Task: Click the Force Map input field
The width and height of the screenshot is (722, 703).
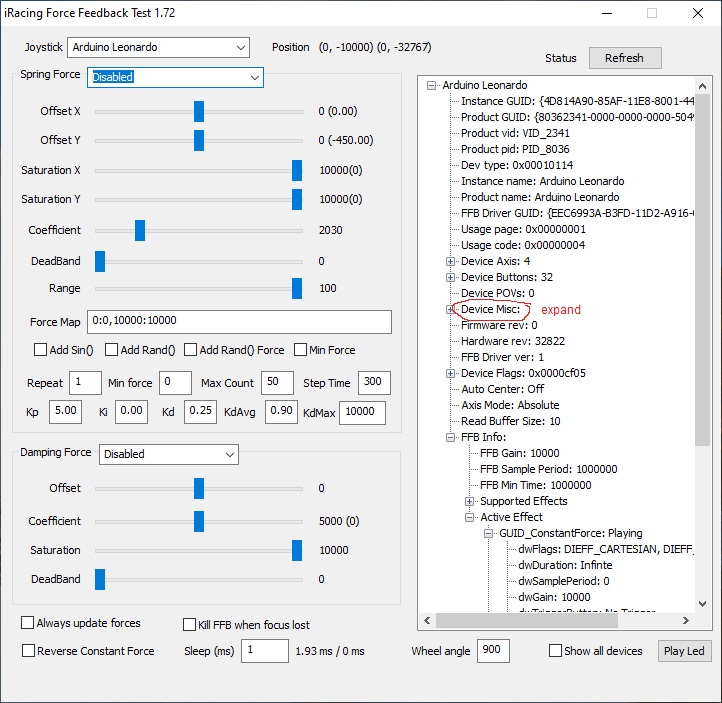Action: [x=239, y=321]
